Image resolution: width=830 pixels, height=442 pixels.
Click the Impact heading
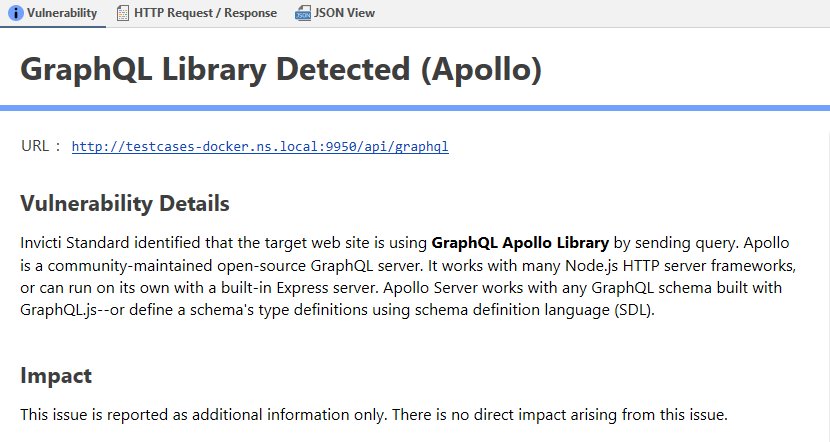click(56, 376)
